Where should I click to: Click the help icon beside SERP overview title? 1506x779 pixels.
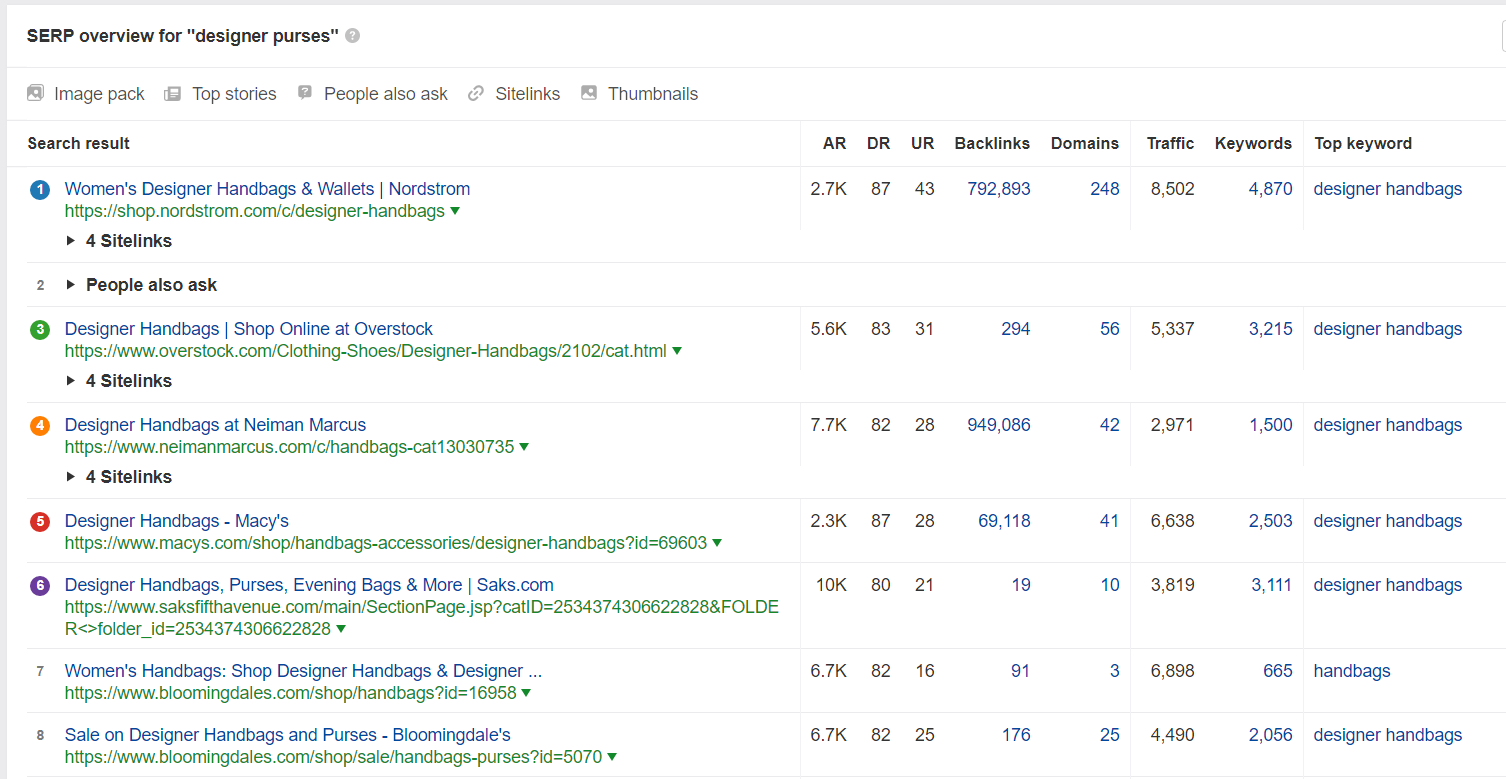pos(352,36)
